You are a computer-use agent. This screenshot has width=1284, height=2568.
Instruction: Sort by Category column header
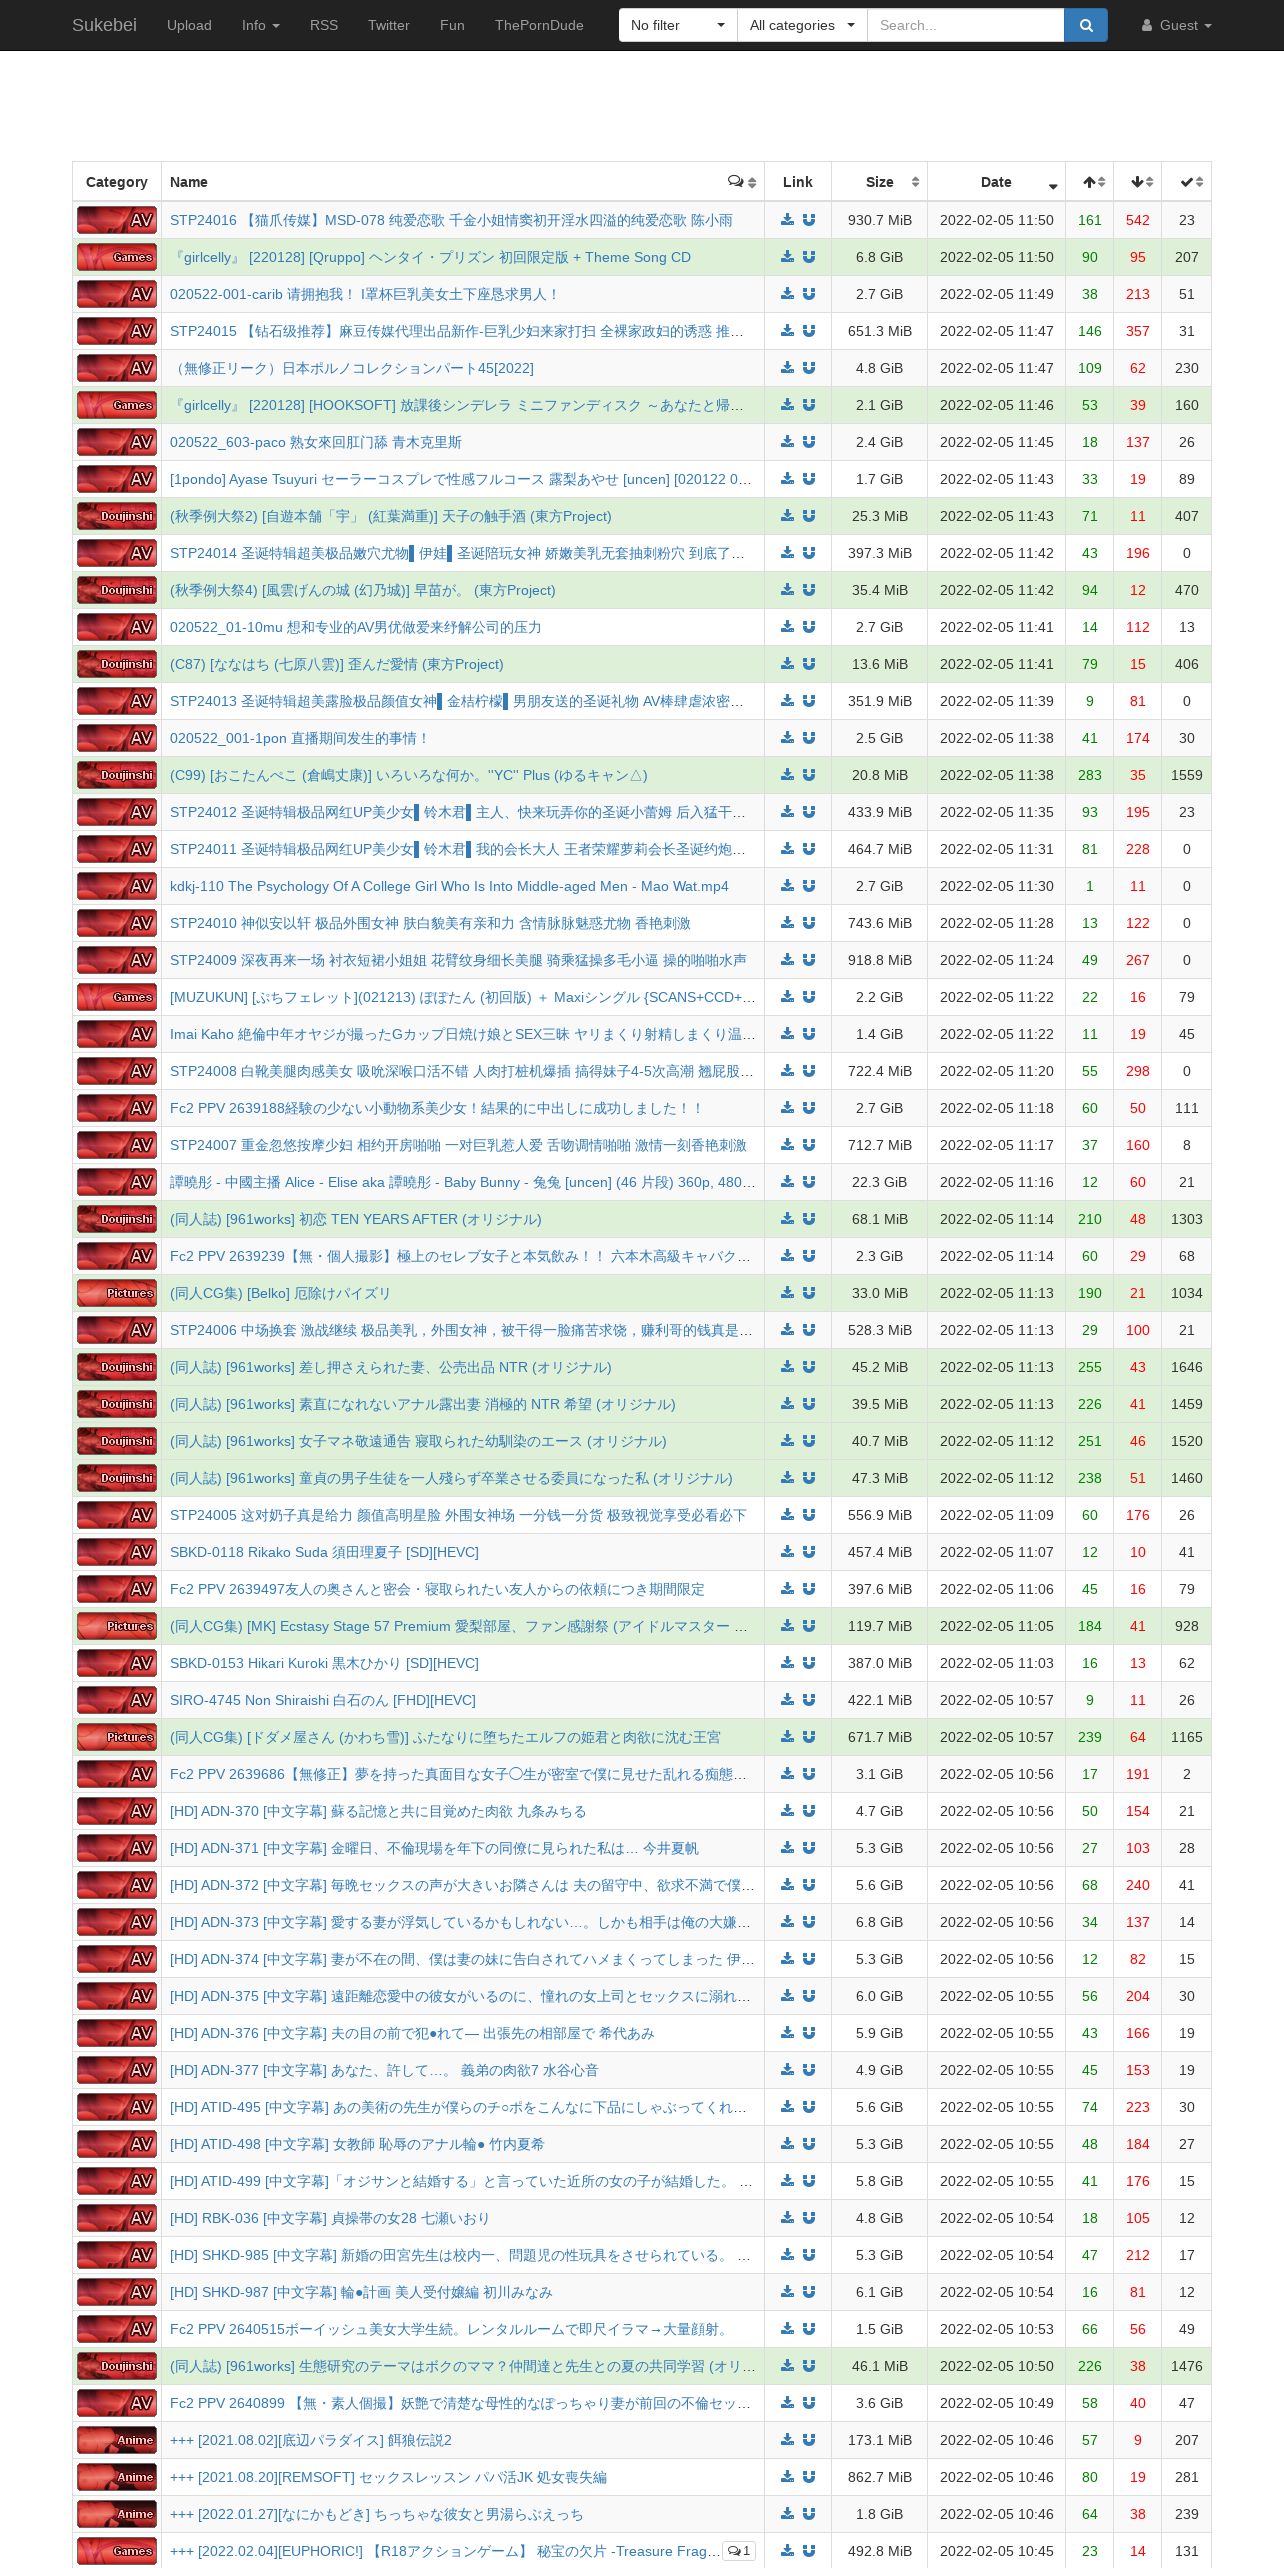[x=117, y=182]
